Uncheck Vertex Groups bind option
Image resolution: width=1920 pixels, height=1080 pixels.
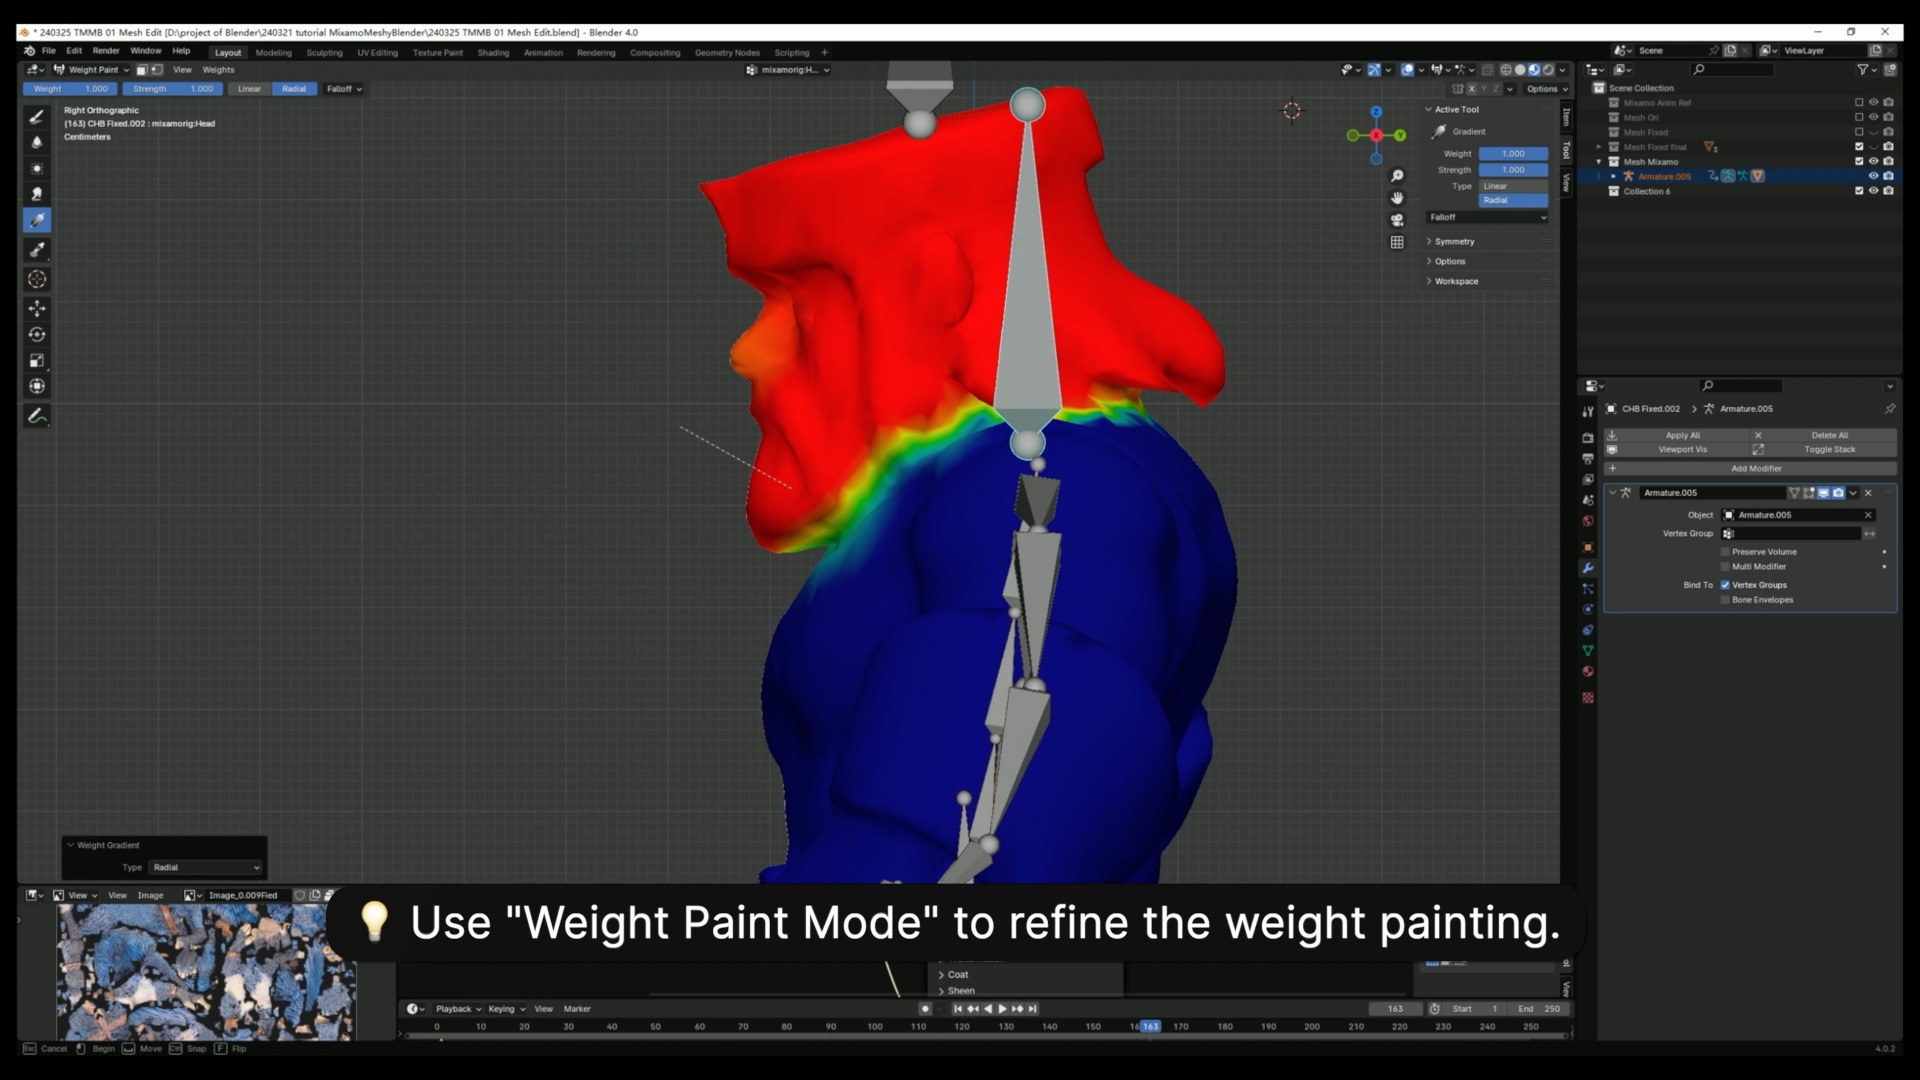tap(1725, 585)
